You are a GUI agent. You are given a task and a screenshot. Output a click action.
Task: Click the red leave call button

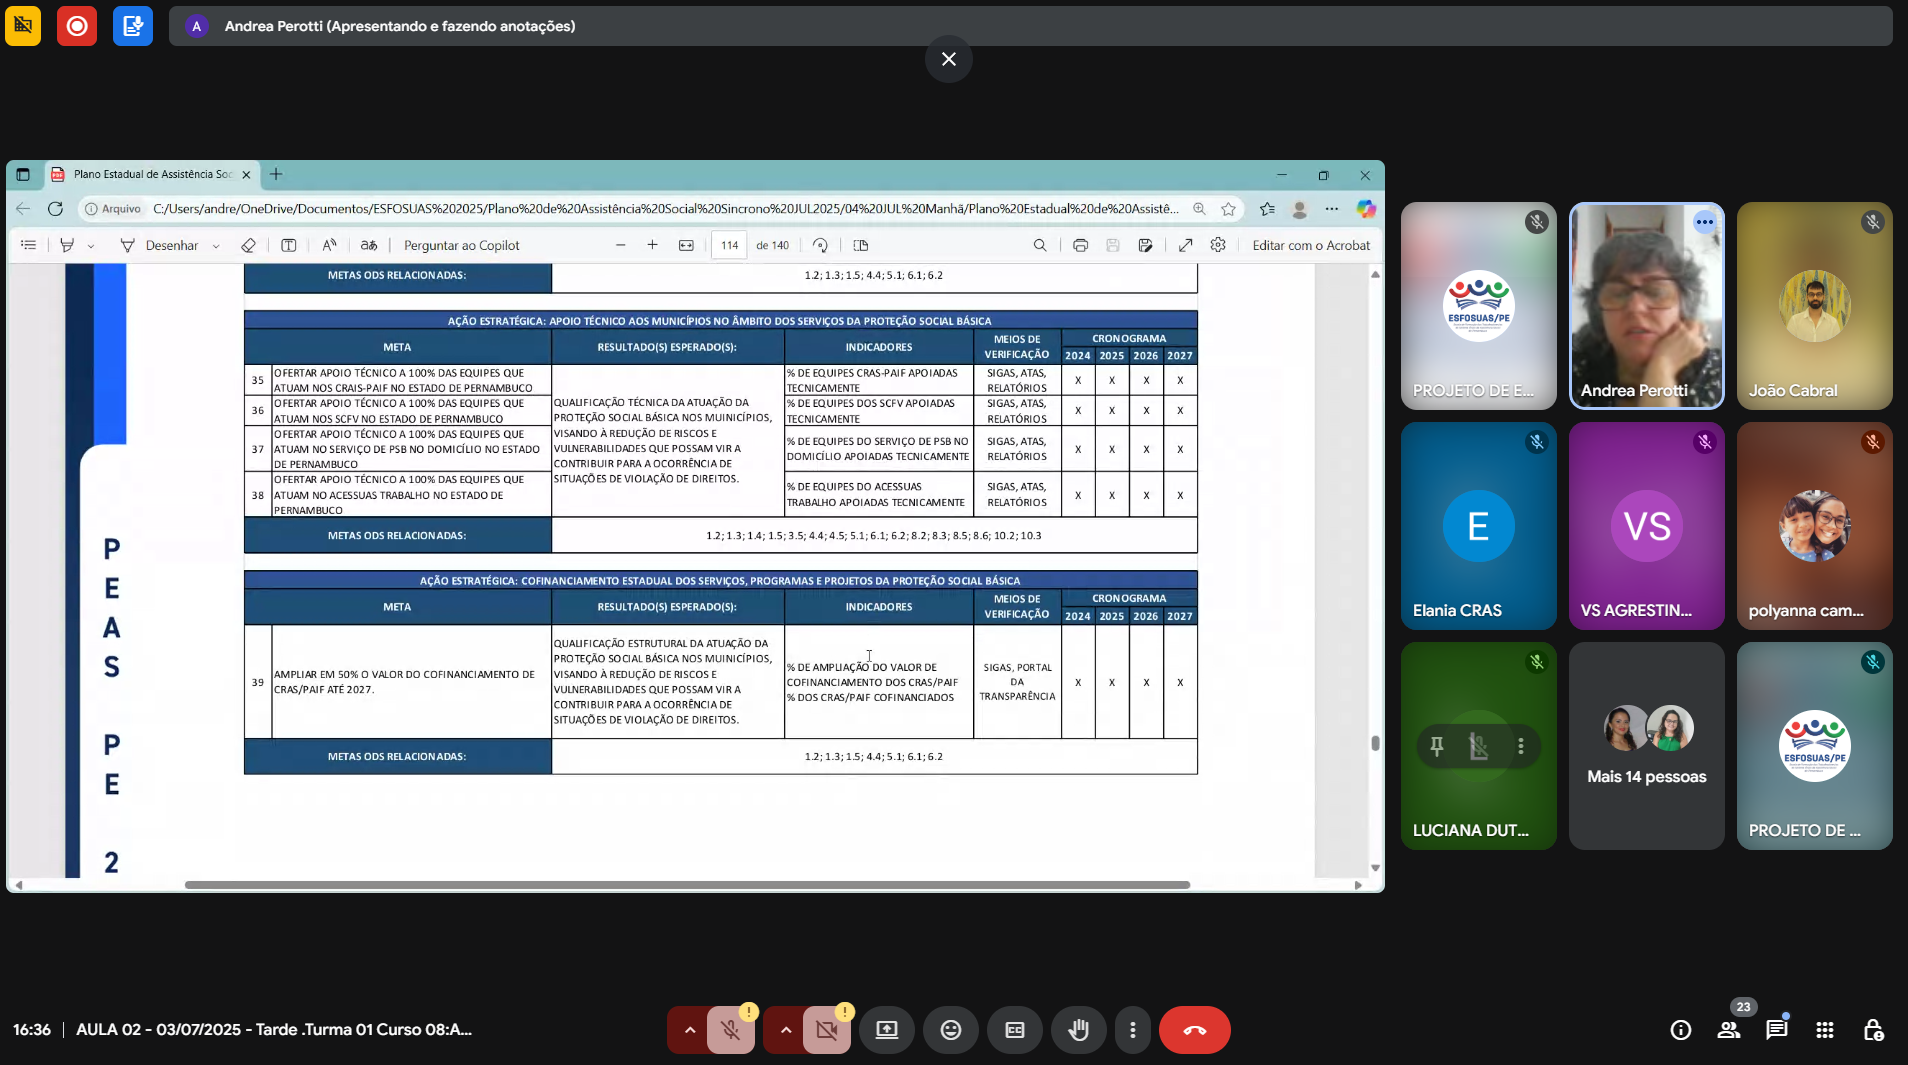[x=1194, y=1030]
